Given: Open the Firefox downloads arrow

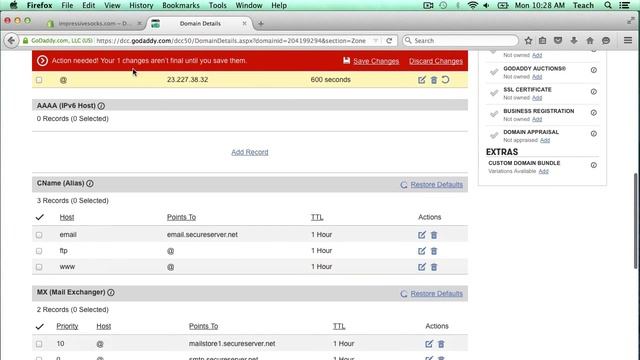Looking at the screenshot, I should 574,40.
